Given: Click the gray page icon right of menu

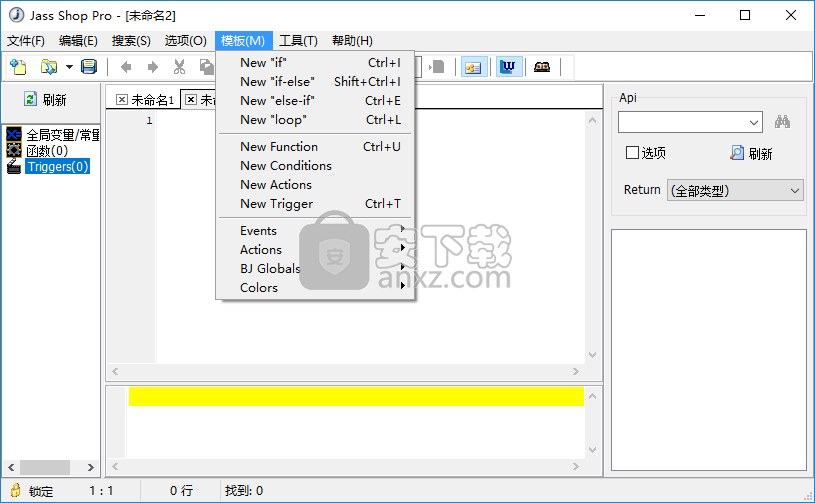Looking at the screenshot, I should pyautogui.click(x=437, y=67).
